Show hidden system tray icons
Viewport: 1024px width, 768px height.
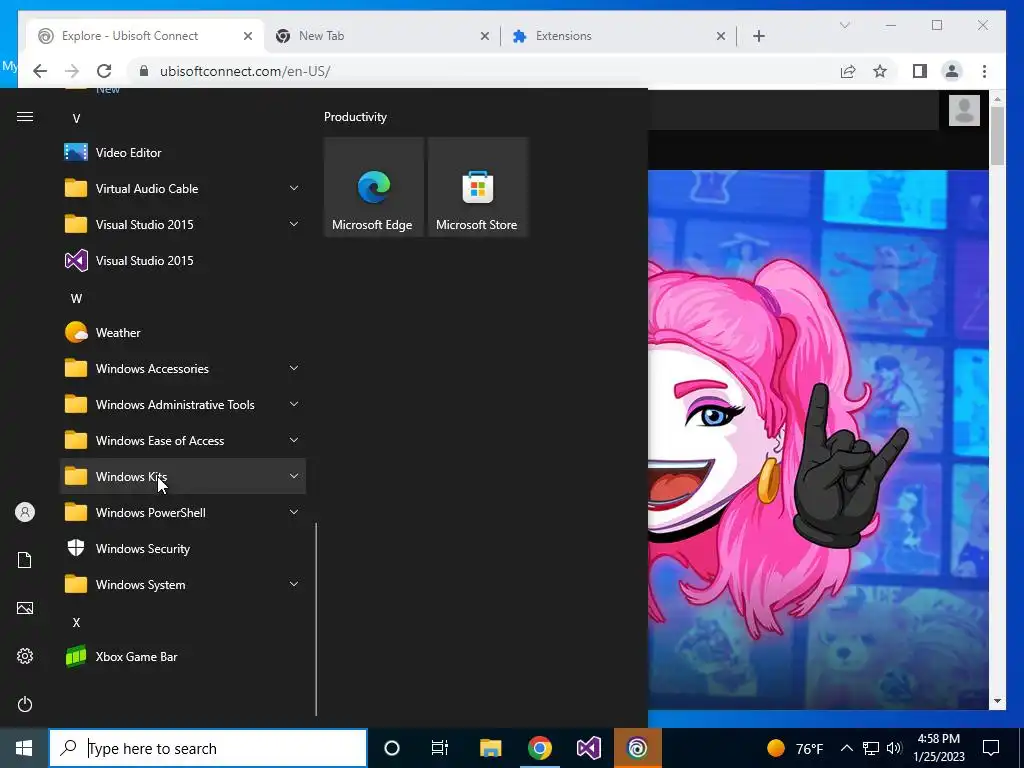846,748
